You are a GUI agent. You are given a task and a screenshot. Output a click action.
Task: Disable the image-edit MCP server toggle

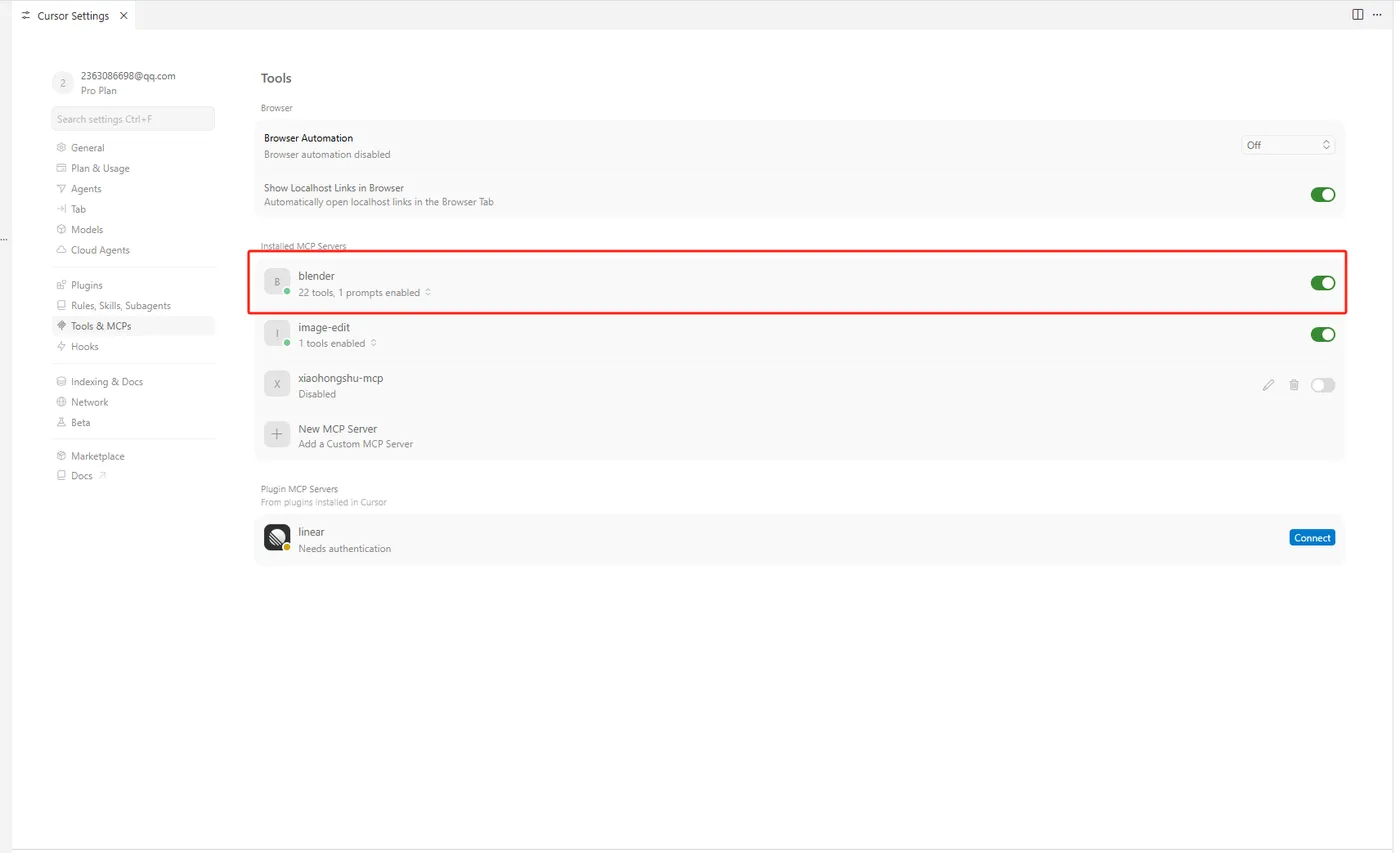(1322, 334)
